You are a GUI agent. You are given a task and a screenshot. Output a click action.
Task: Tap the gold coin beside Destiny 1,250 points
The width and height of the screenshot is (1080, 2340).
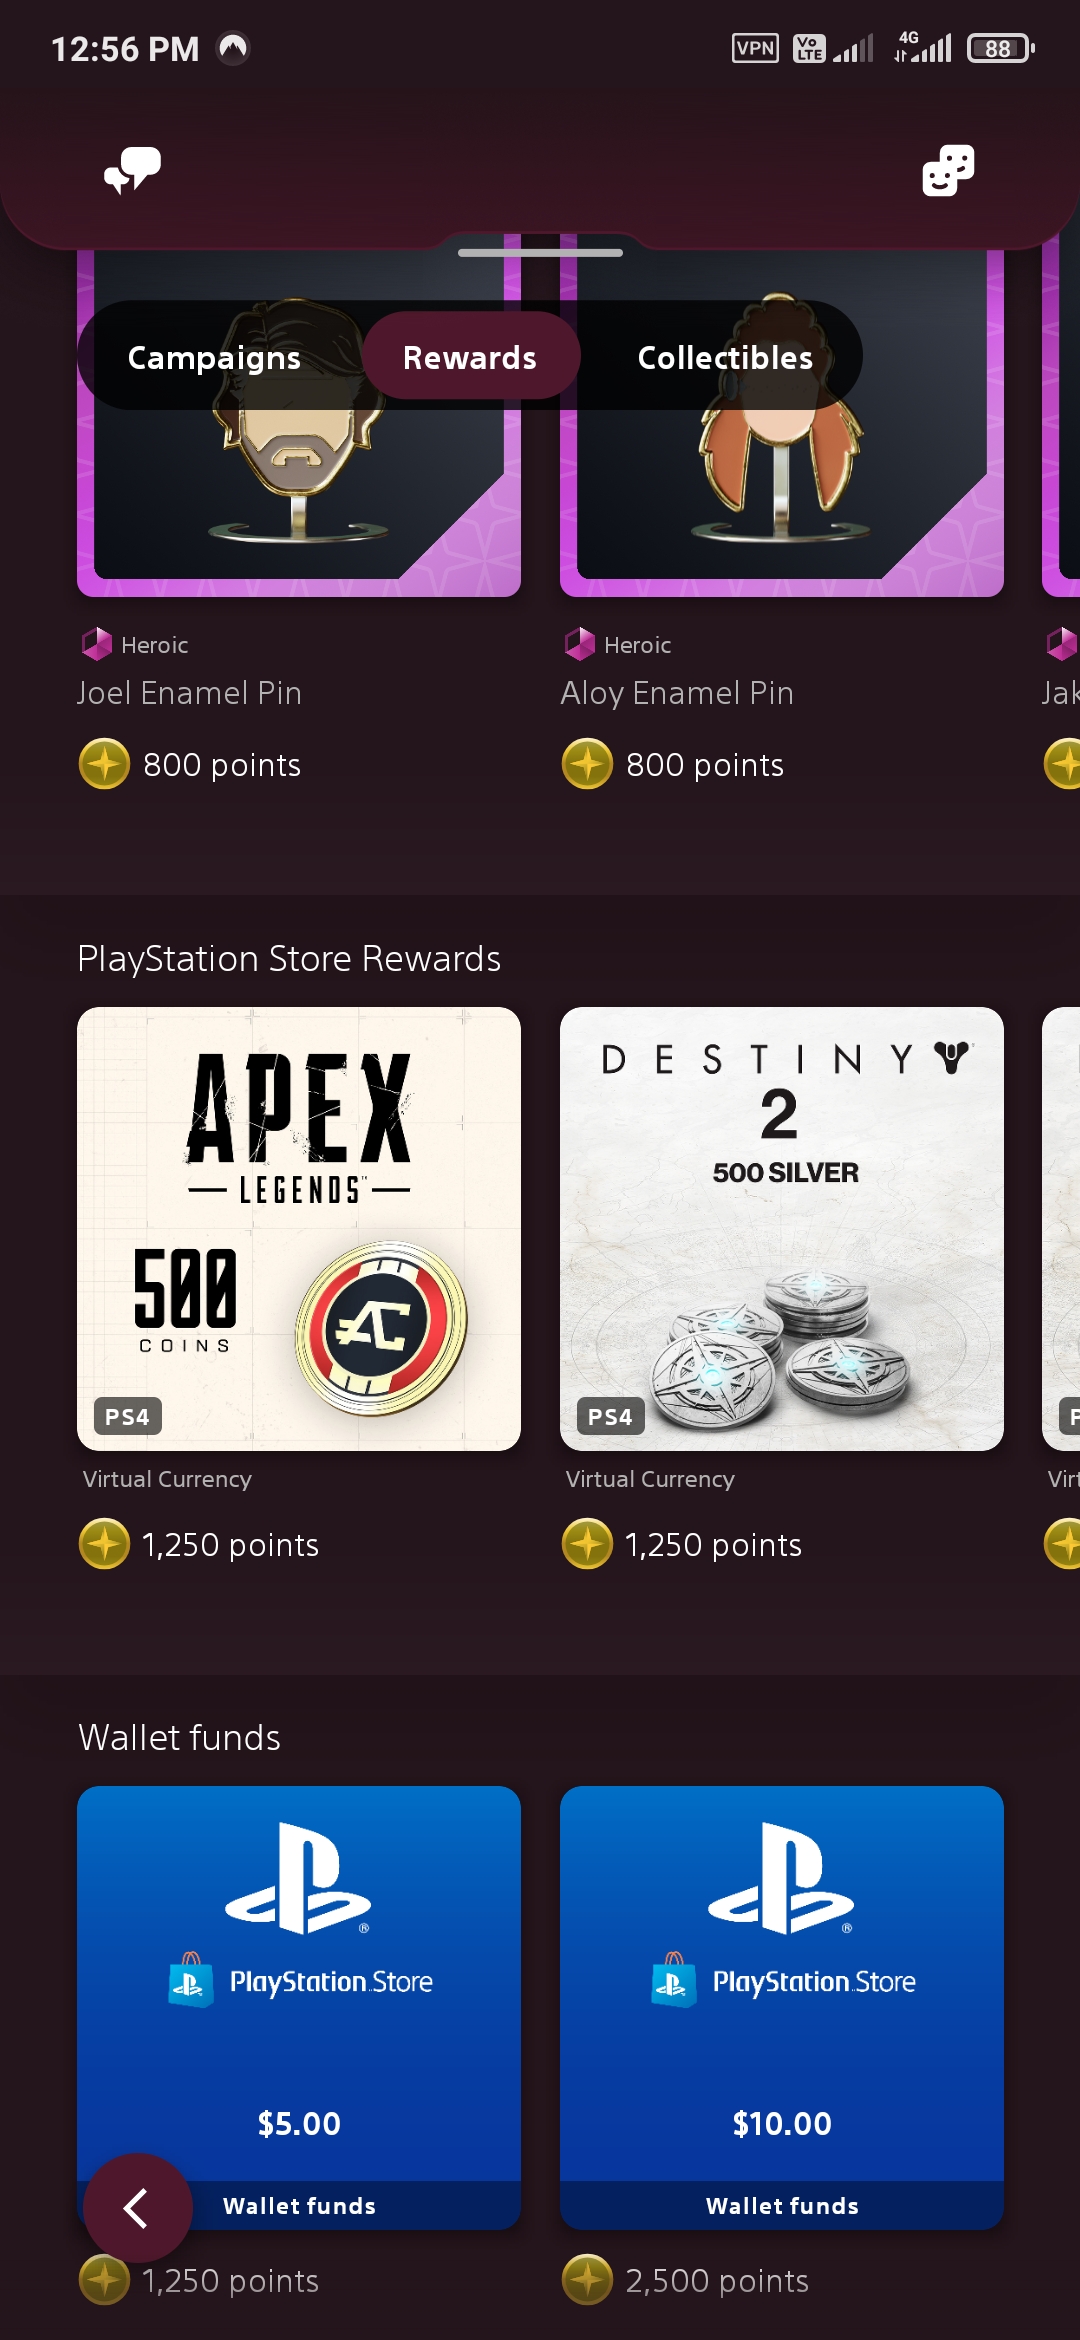tap(587, 1544)
